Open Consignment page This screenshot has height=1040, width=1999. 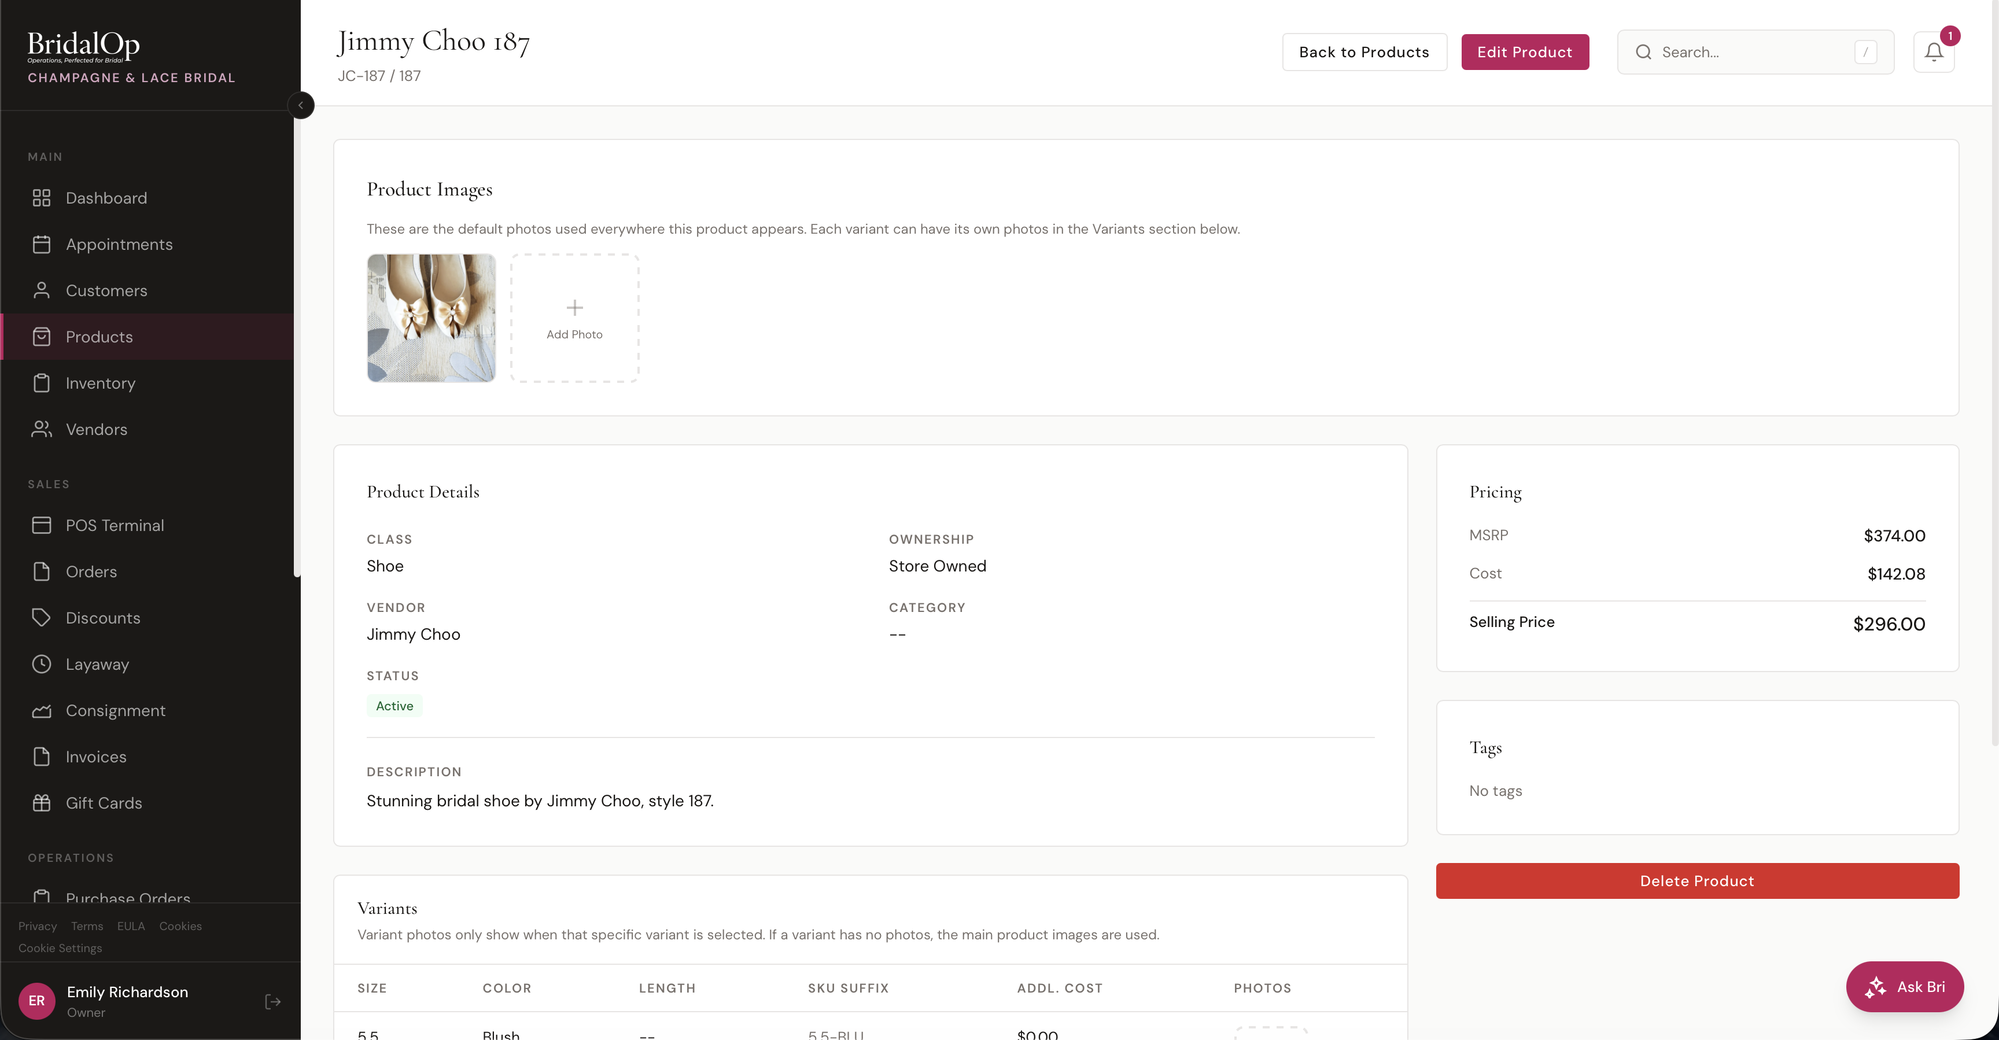click(148, 710)
